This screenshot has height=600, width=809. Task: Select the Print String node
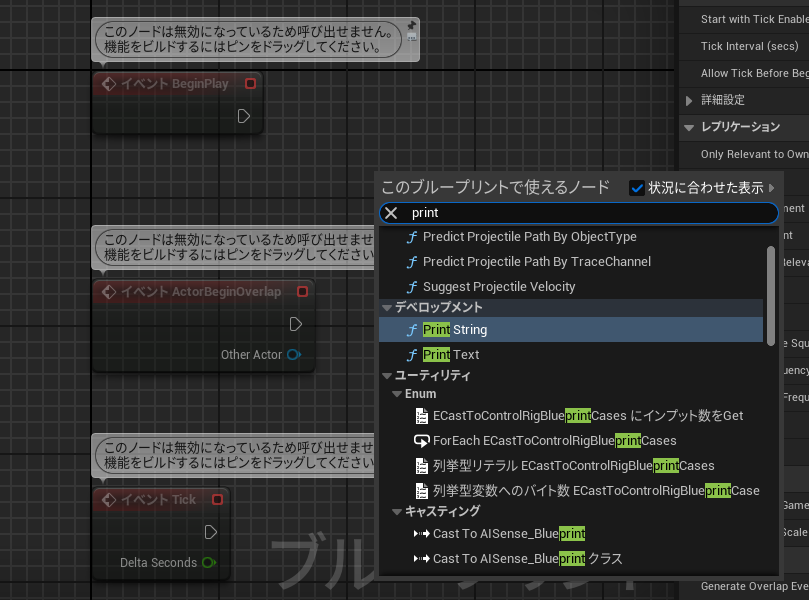click(455, 330)
